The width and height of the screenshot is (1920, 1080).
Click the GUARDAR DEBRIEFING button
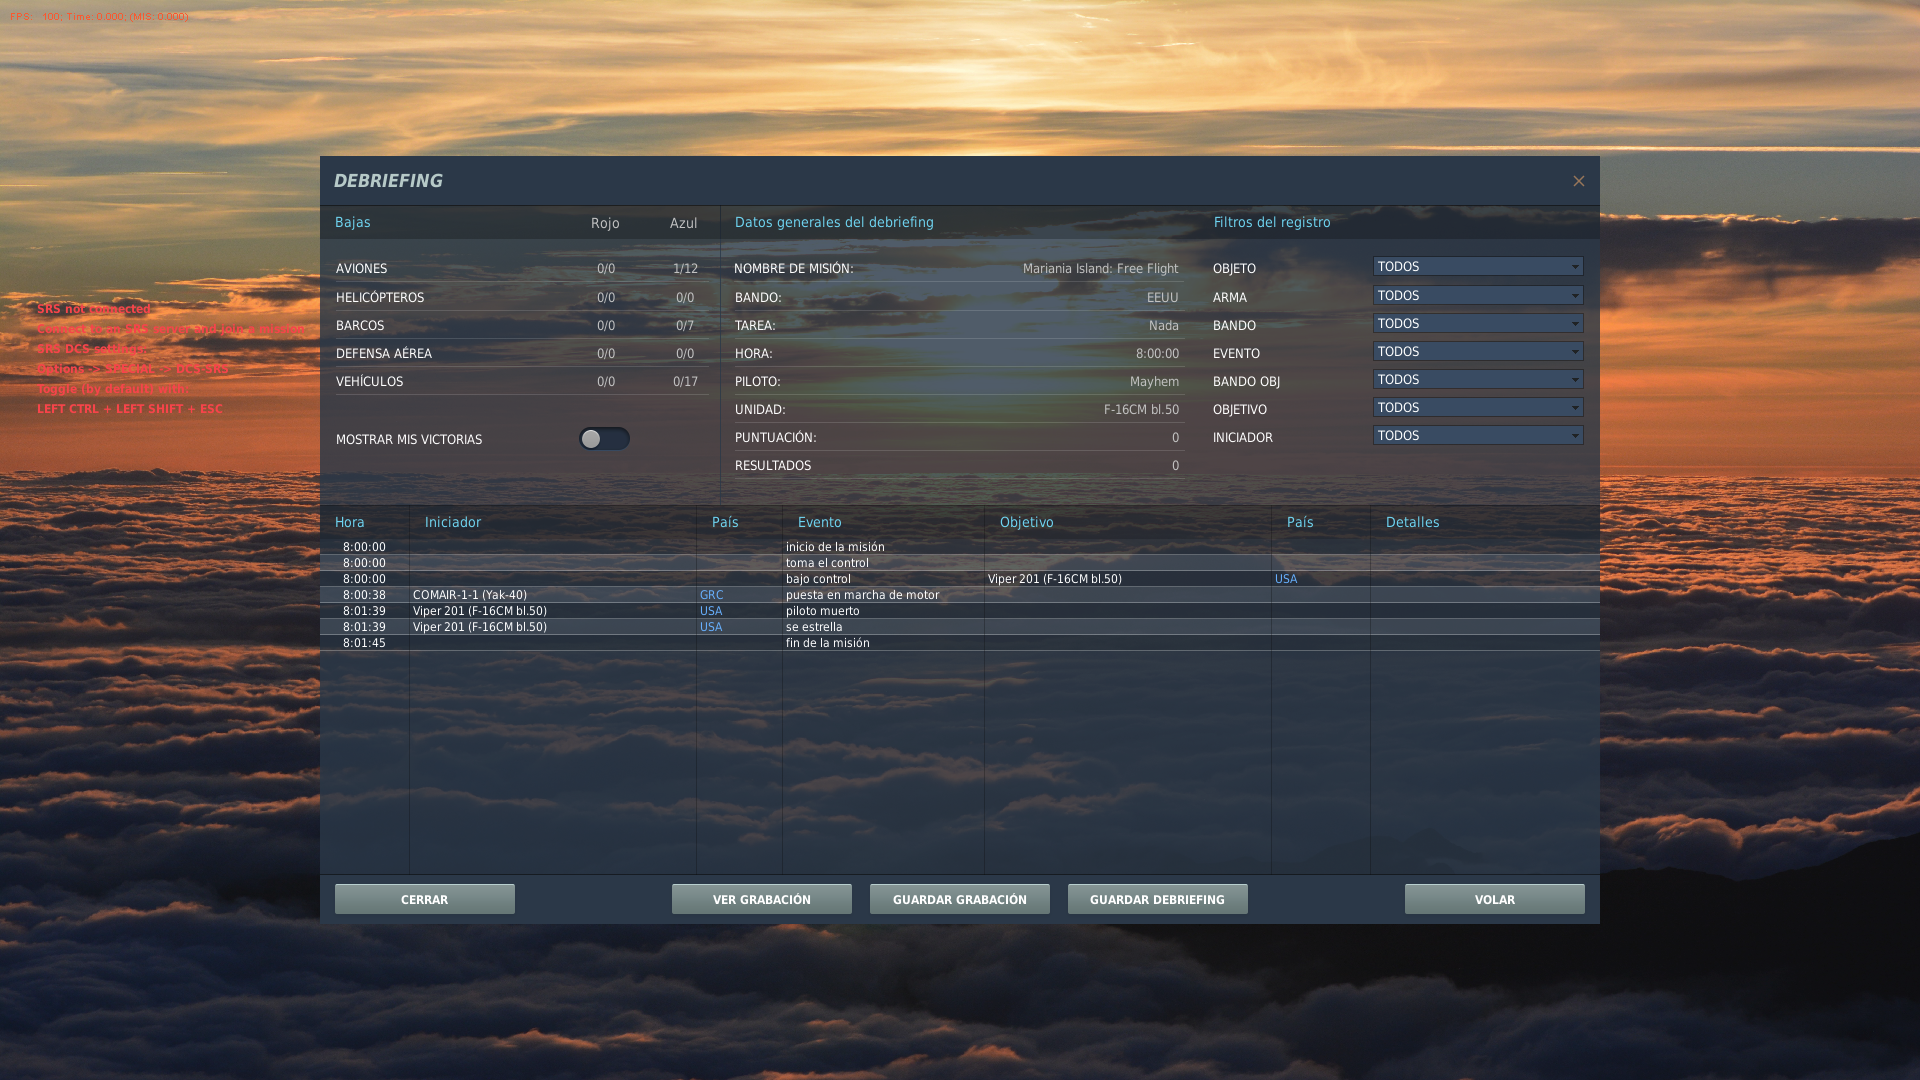pos(1158,899)
